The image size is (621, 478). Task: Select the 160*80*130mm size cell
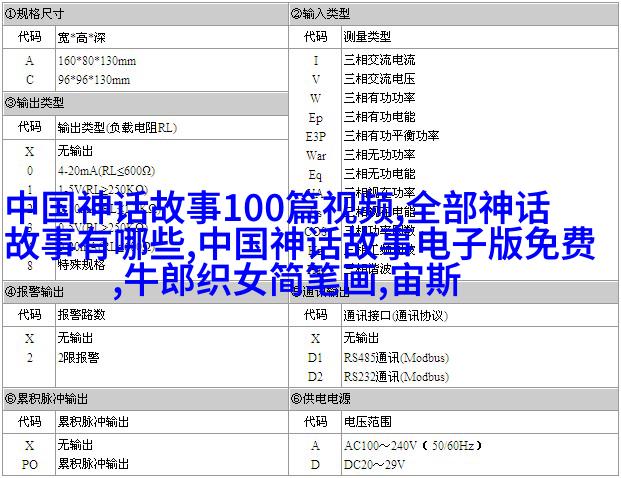[97, 61]
